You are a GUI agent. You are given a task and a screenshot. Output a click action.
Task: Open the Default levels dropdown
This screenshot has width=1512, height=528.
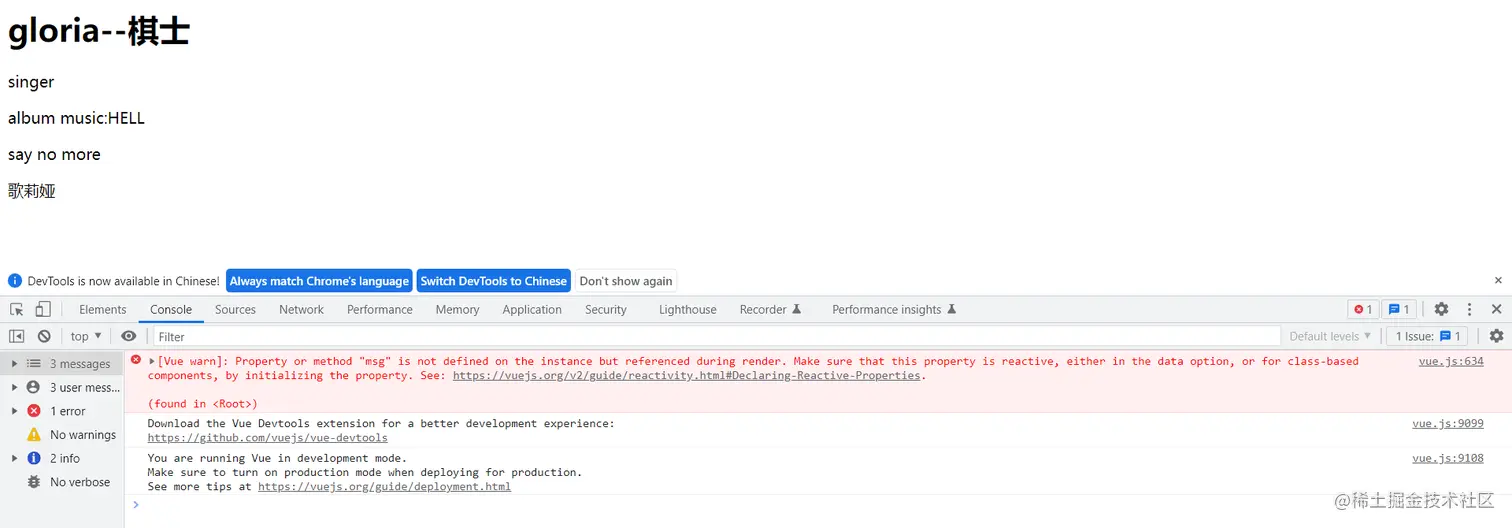point(1330,337)
